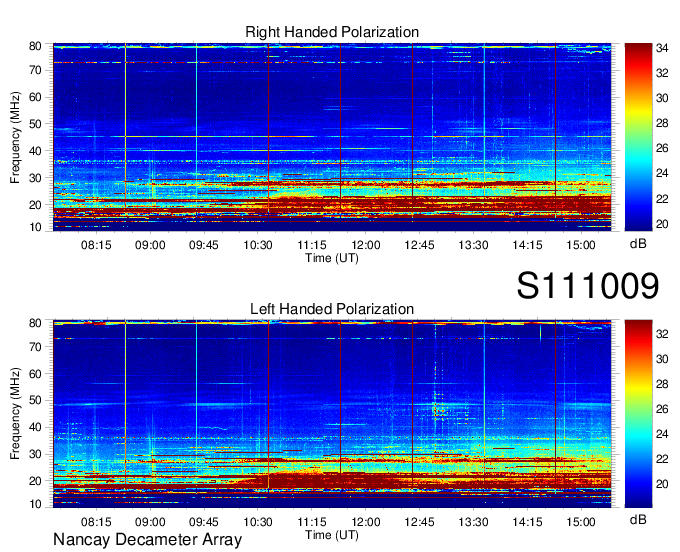Click 'Time (UT)' label under Left Handed plot
The width and height of the screenshot is (680, 552).
(x=332, y=535)
